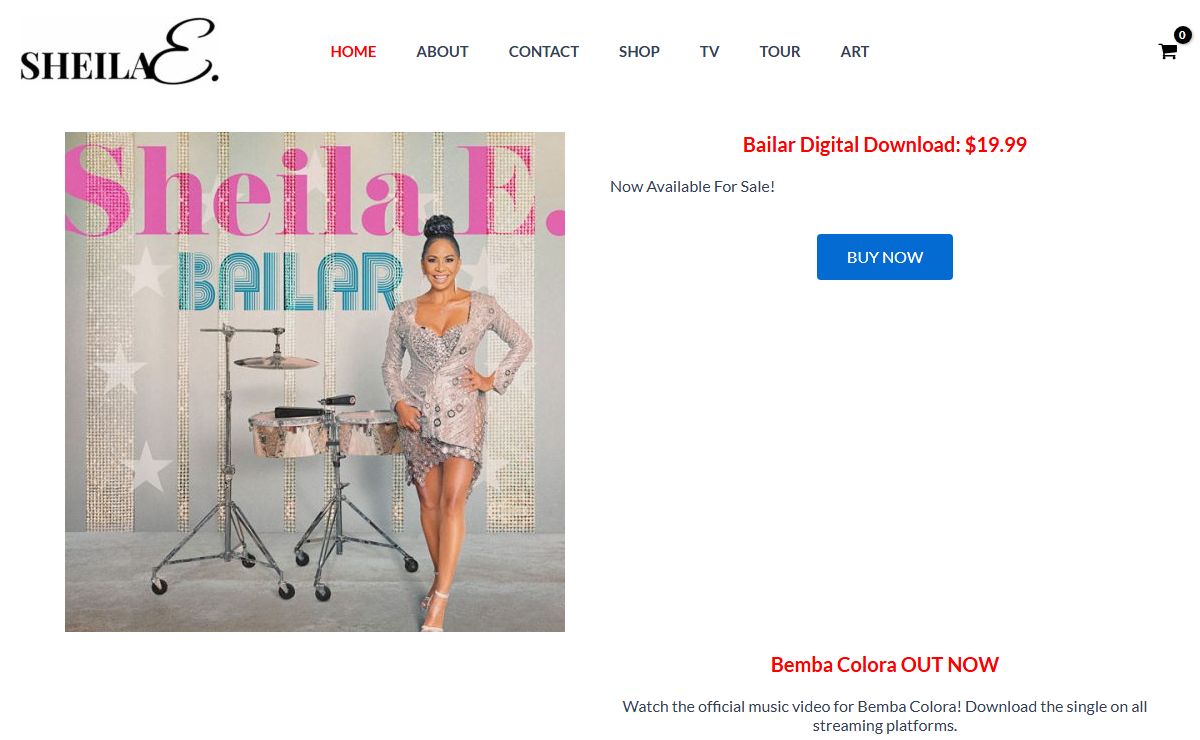
Task: Click the Now Available For Sale text
Action: click(692, 186)
